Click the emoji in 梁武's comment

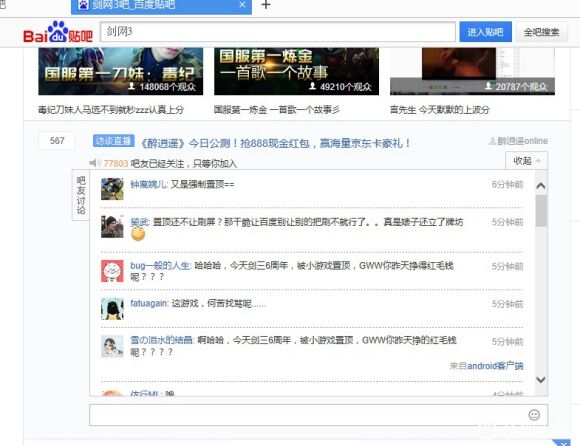(x=138, y=234)
